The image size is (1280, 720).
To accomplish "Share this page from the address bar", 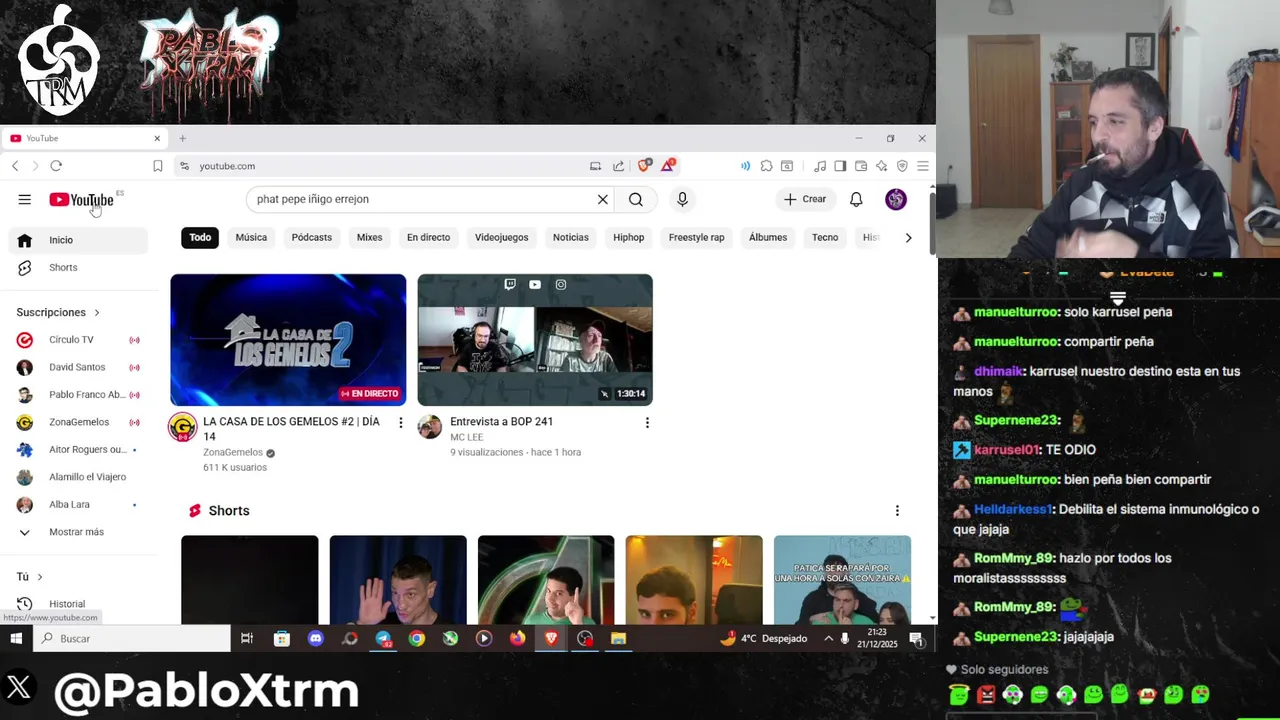I will point(618,166).
